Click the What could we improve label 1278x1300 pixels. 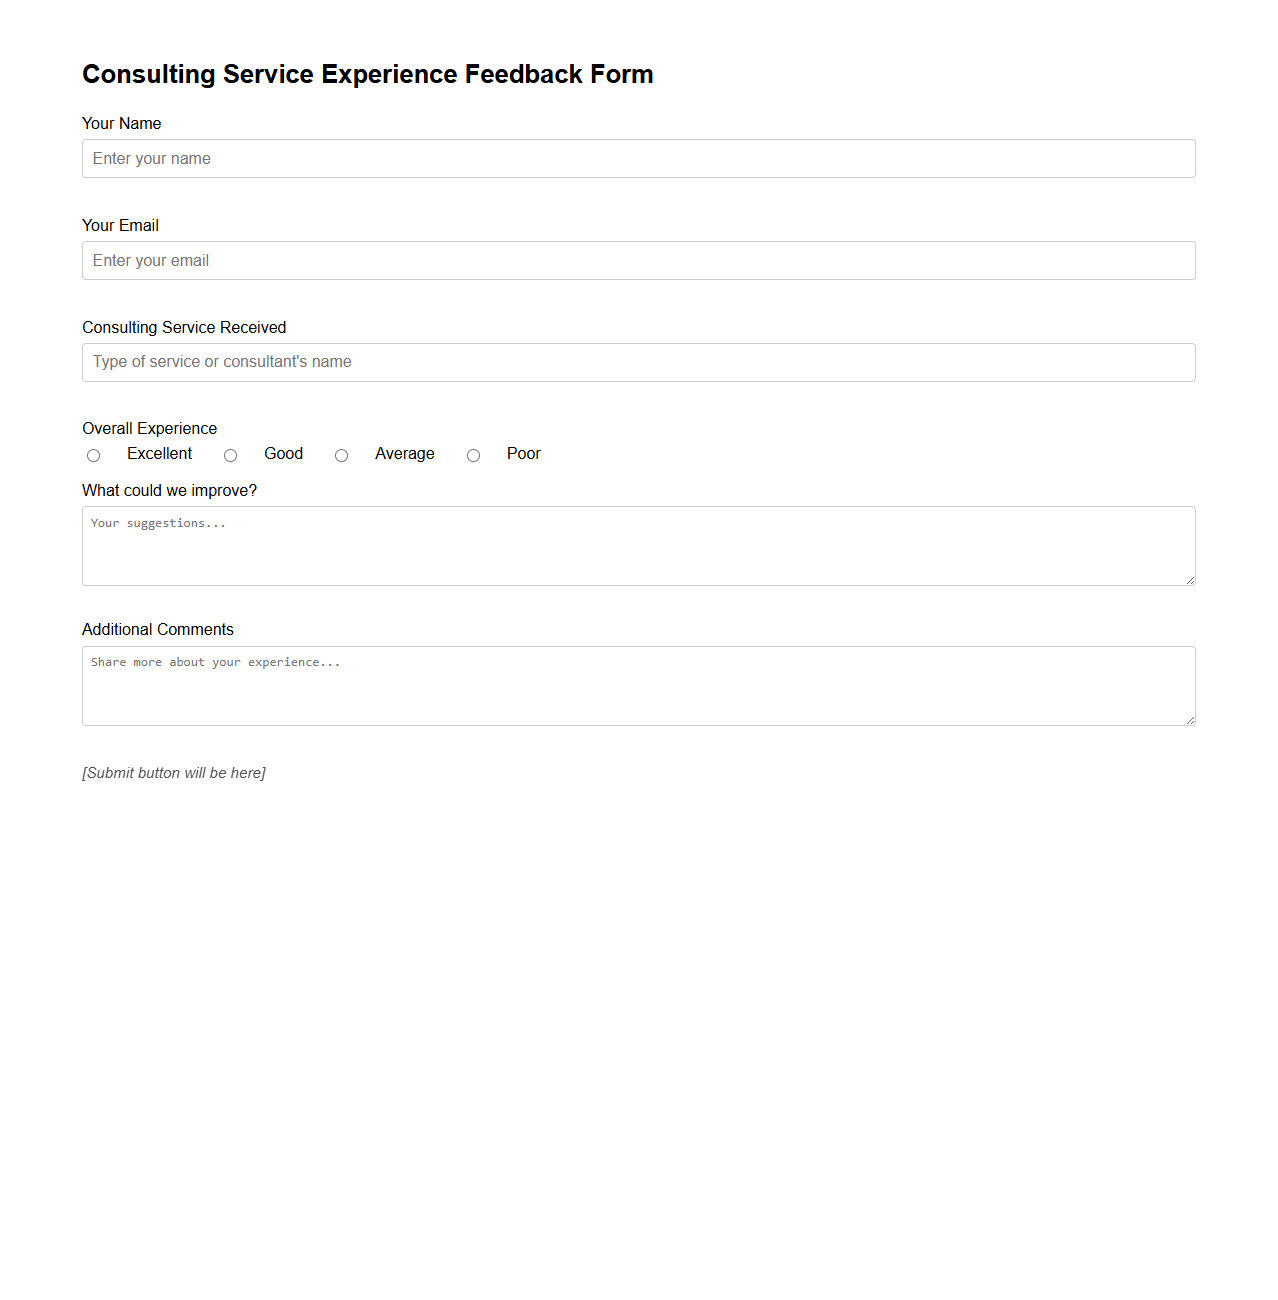coord(169,490)
